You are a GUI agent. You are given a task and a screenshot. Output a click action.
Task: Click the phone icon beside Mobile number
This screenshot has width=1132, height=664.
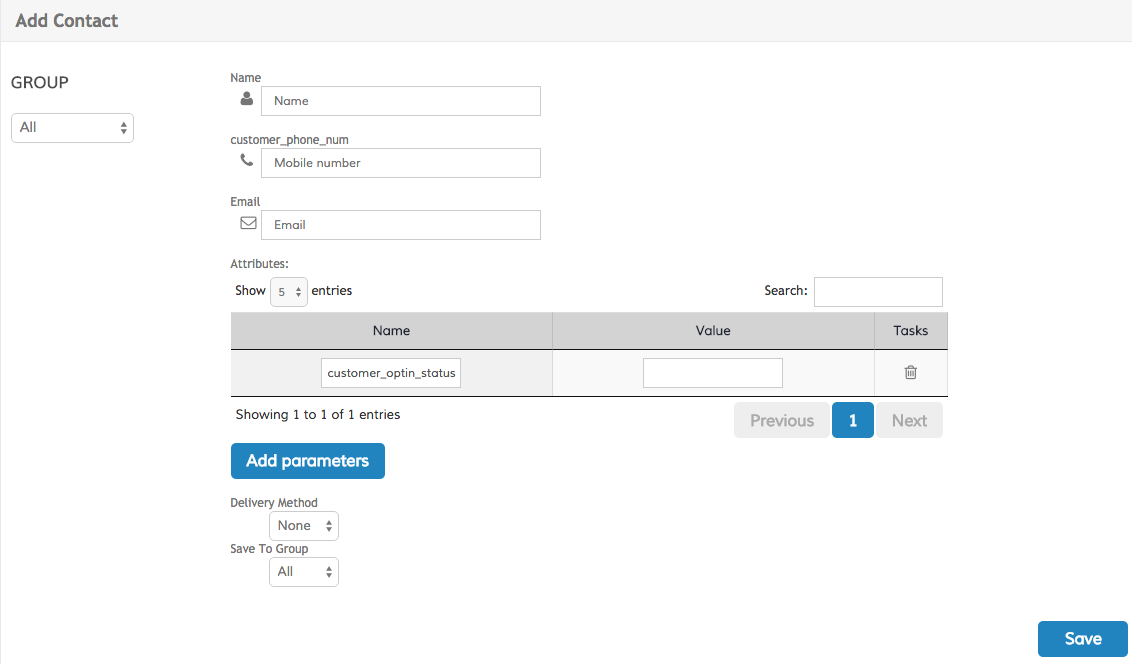coord(247,160)
